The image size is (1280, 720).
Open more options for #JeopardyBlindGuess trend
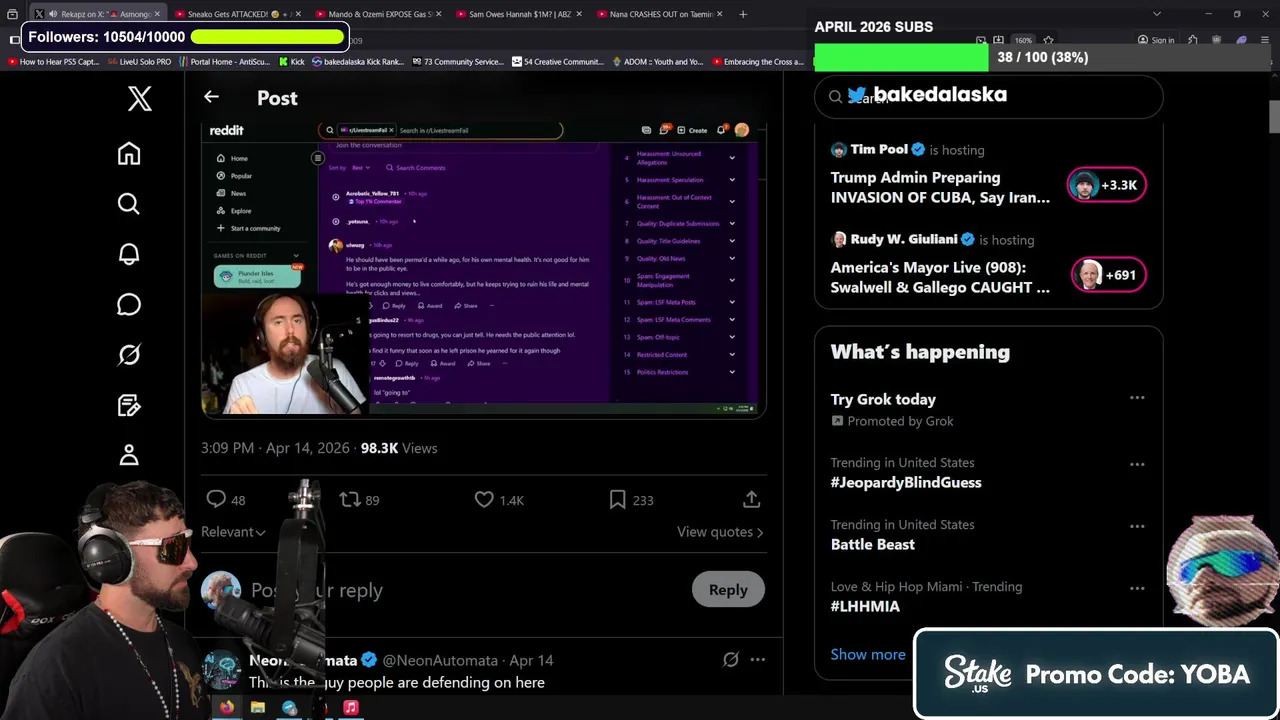[1137, 464]
